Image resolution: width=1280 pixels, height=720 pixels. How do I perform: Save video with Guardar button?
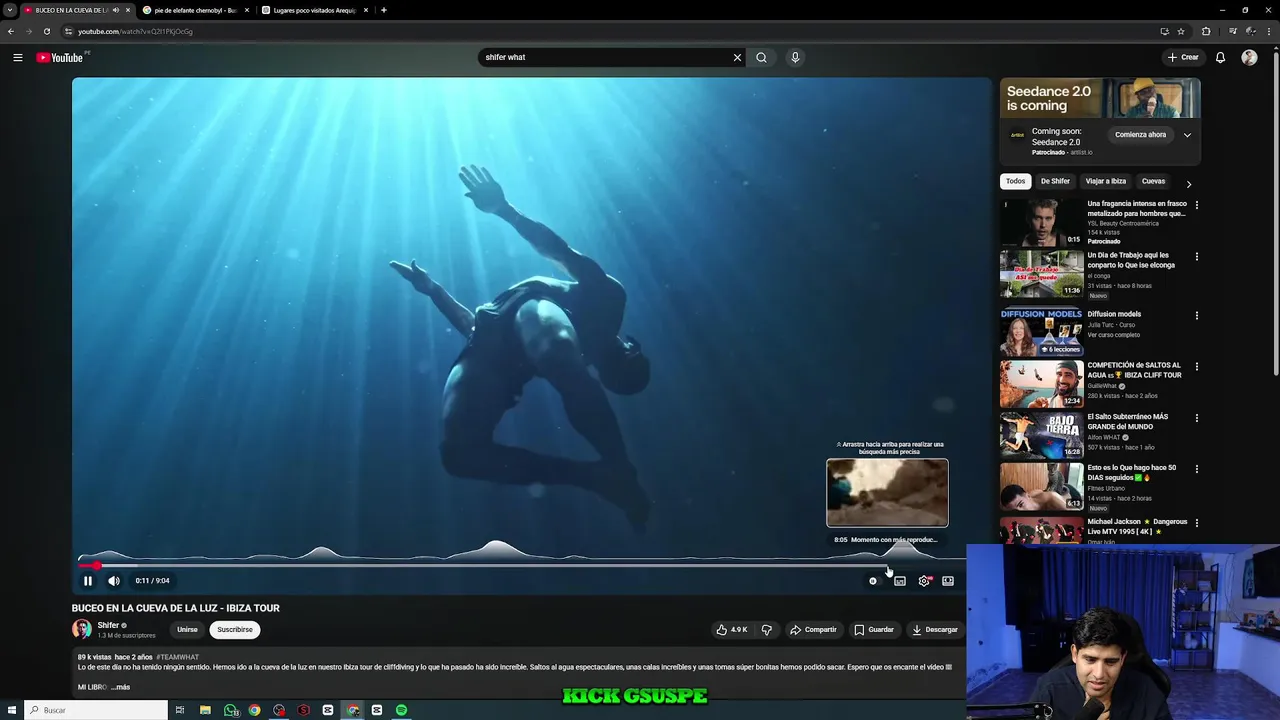[874, 630]
